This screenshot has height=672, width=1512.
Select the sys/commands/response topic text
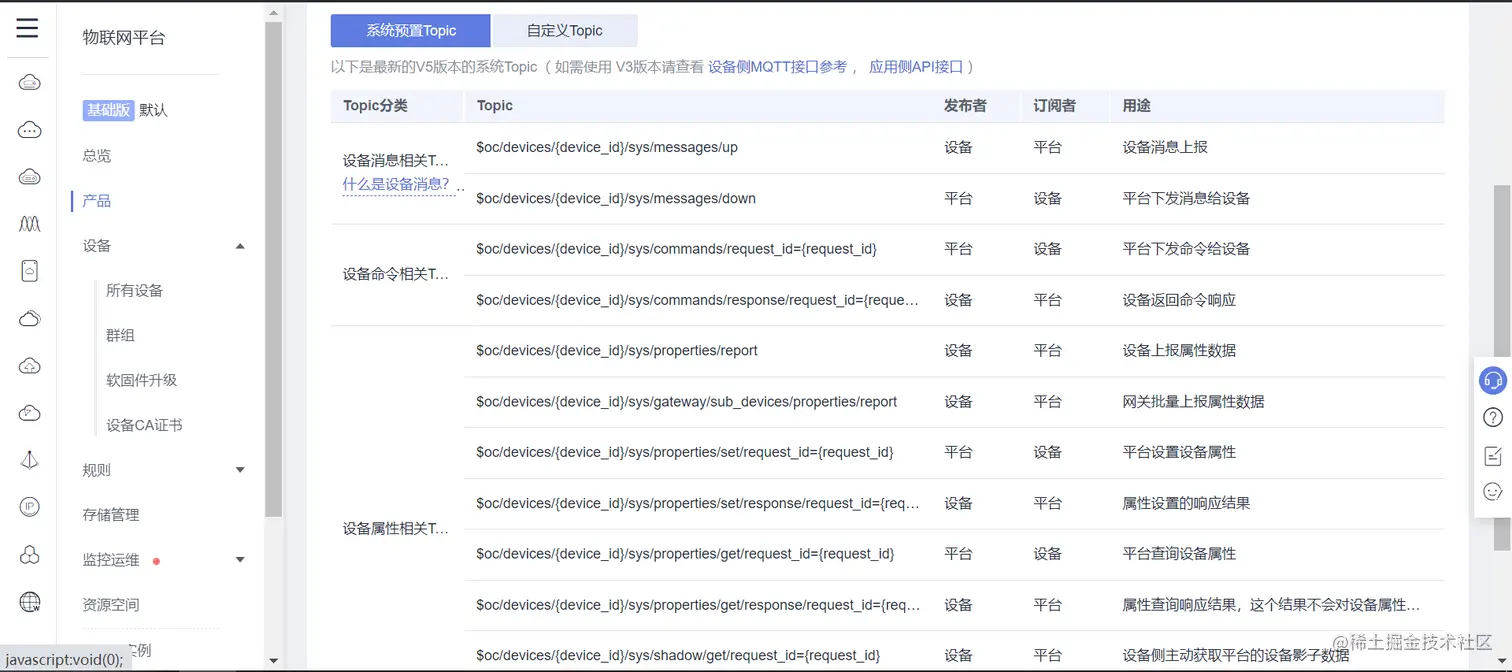click(x=698, y=300)
